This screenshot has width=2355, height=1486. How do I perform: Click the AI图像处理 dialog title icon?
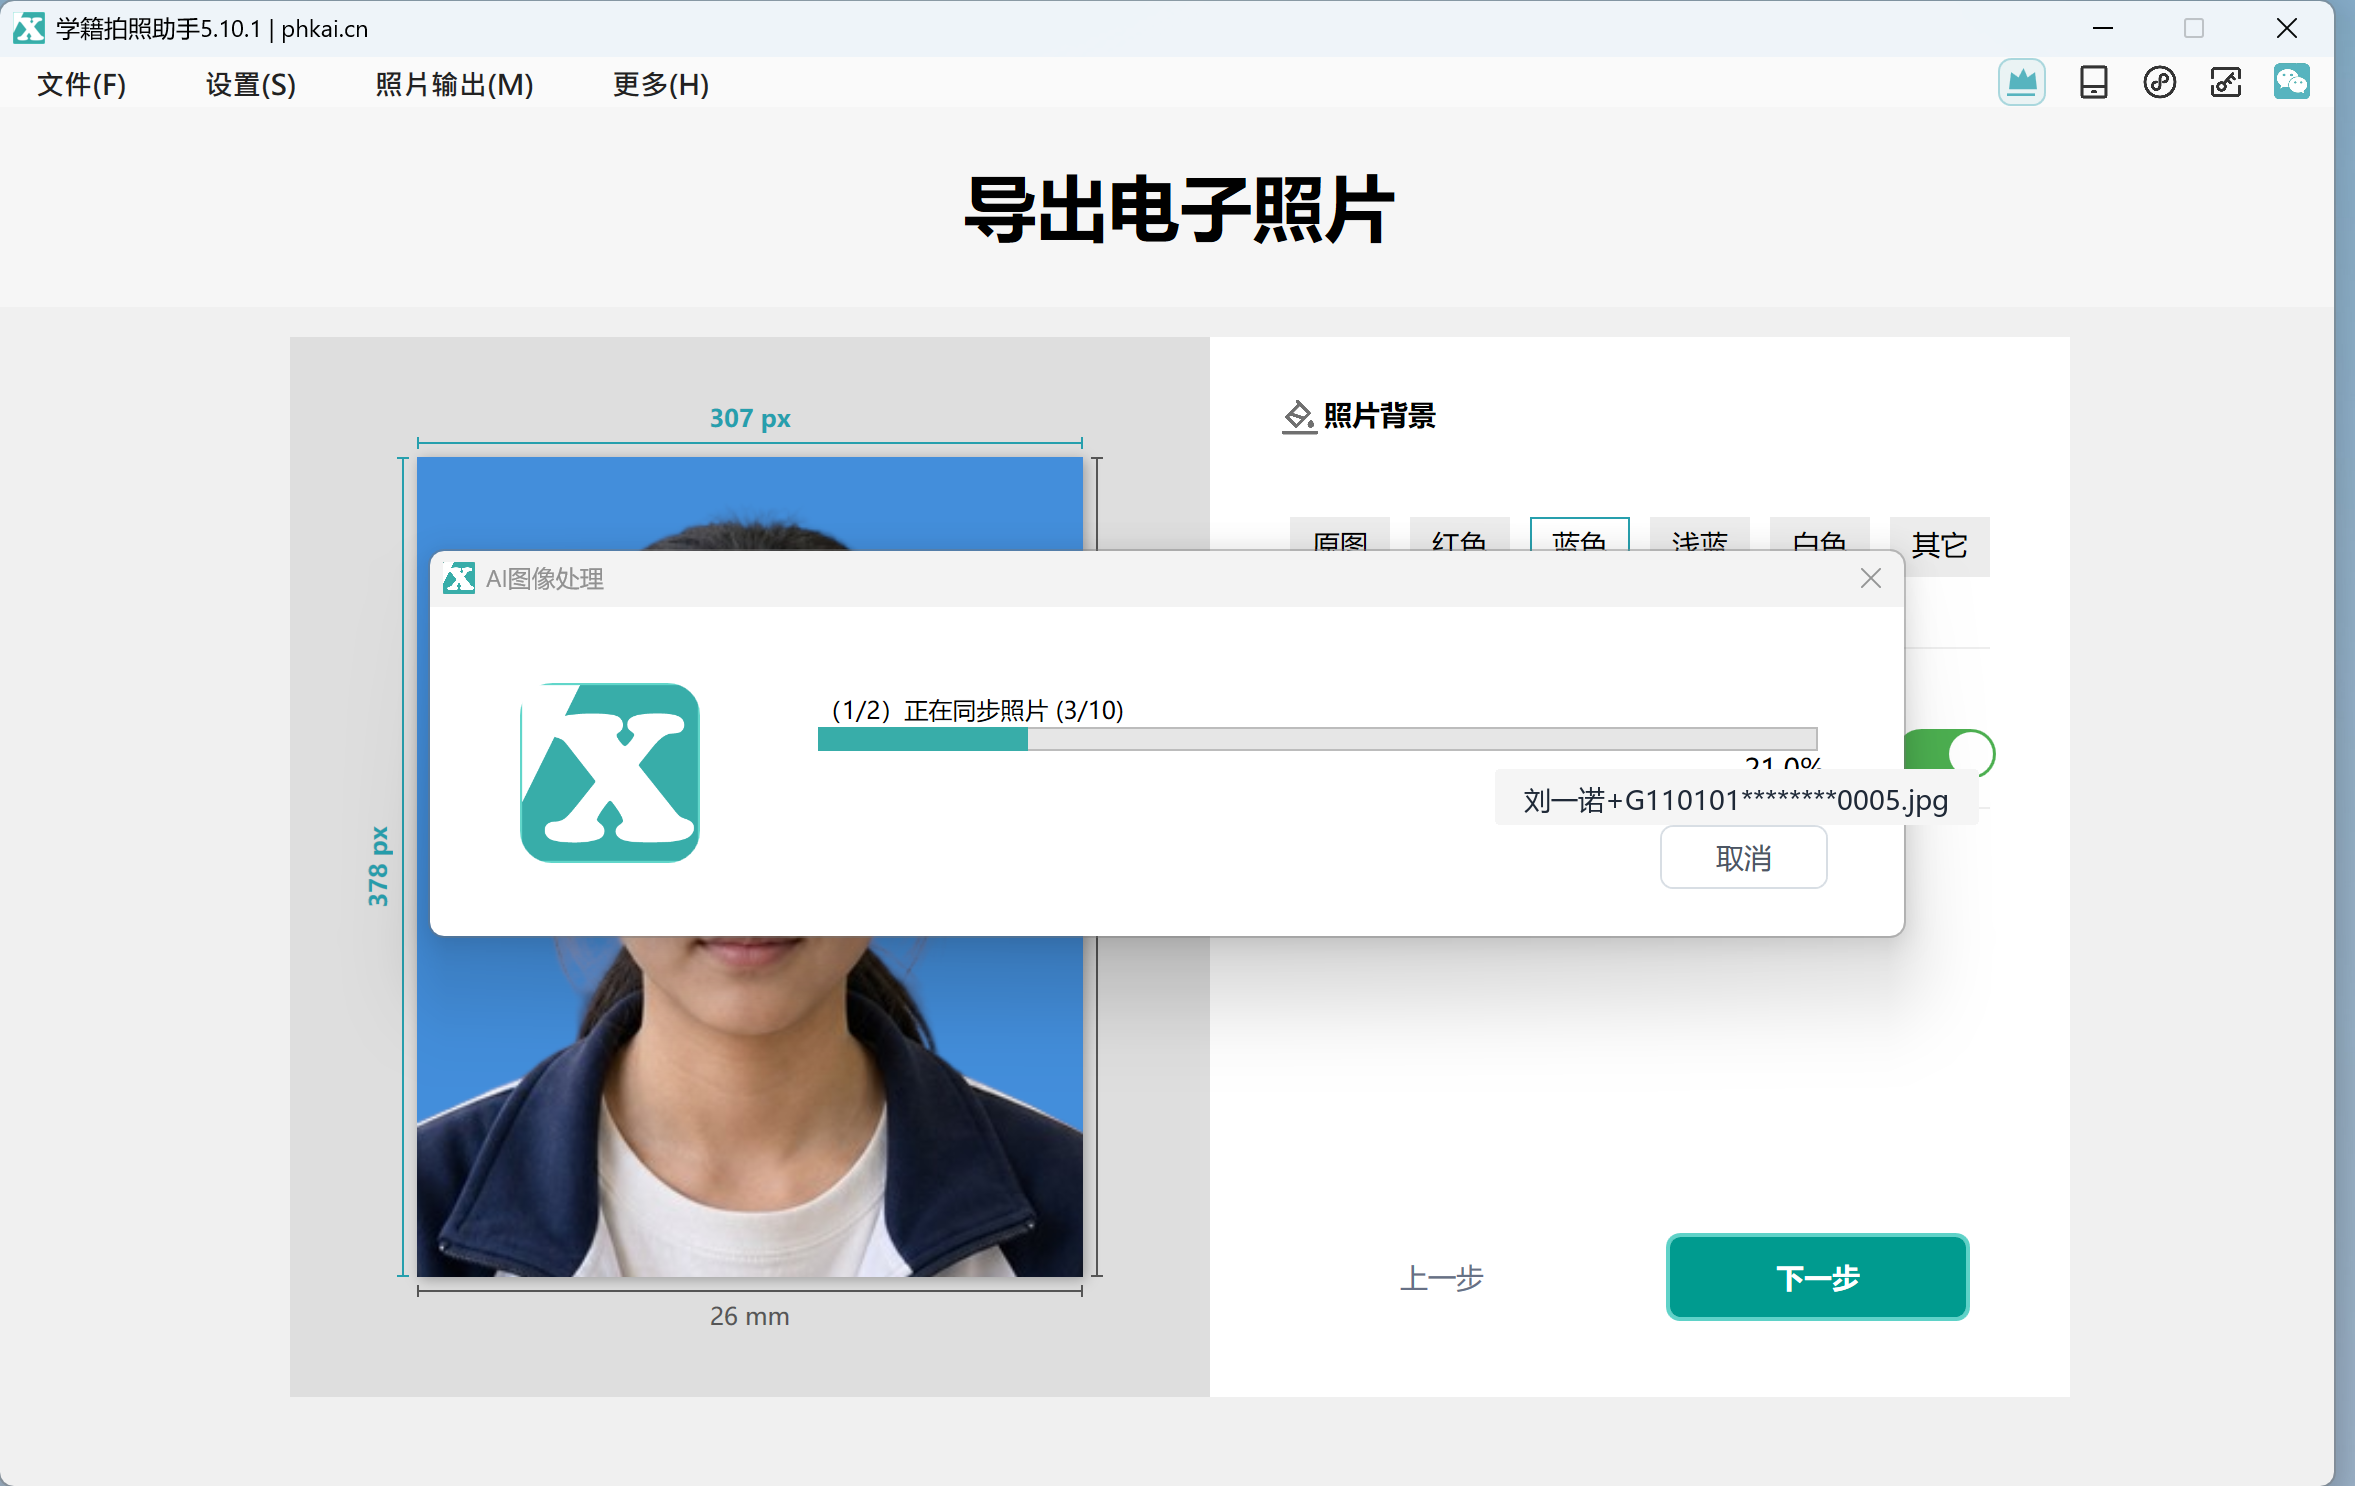click(x=458, y=578)
